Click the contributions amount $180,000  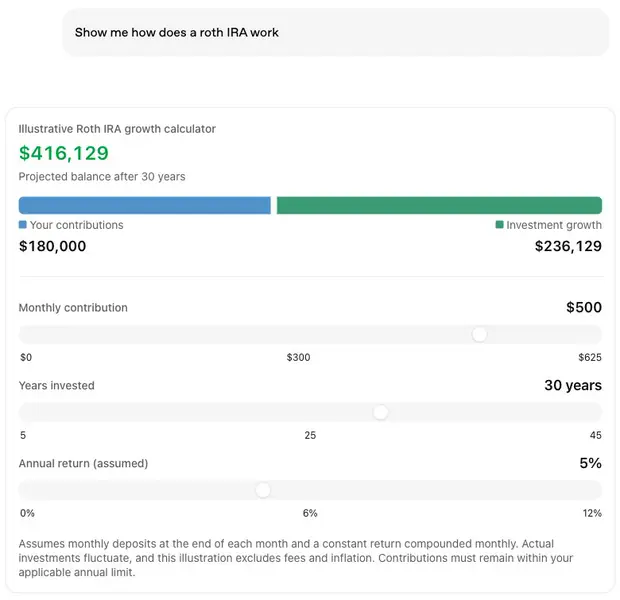pos(52,246)
